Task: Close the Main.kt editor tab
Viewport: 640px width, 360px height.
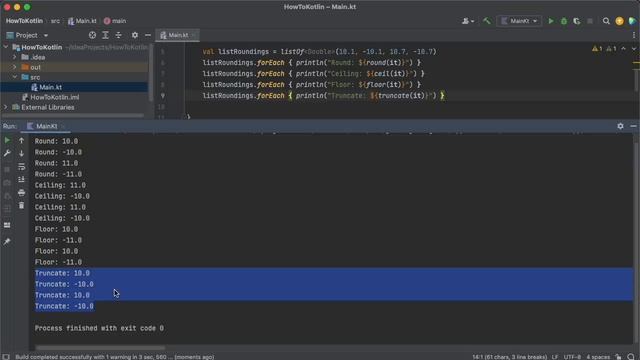Action: point(194,35)
